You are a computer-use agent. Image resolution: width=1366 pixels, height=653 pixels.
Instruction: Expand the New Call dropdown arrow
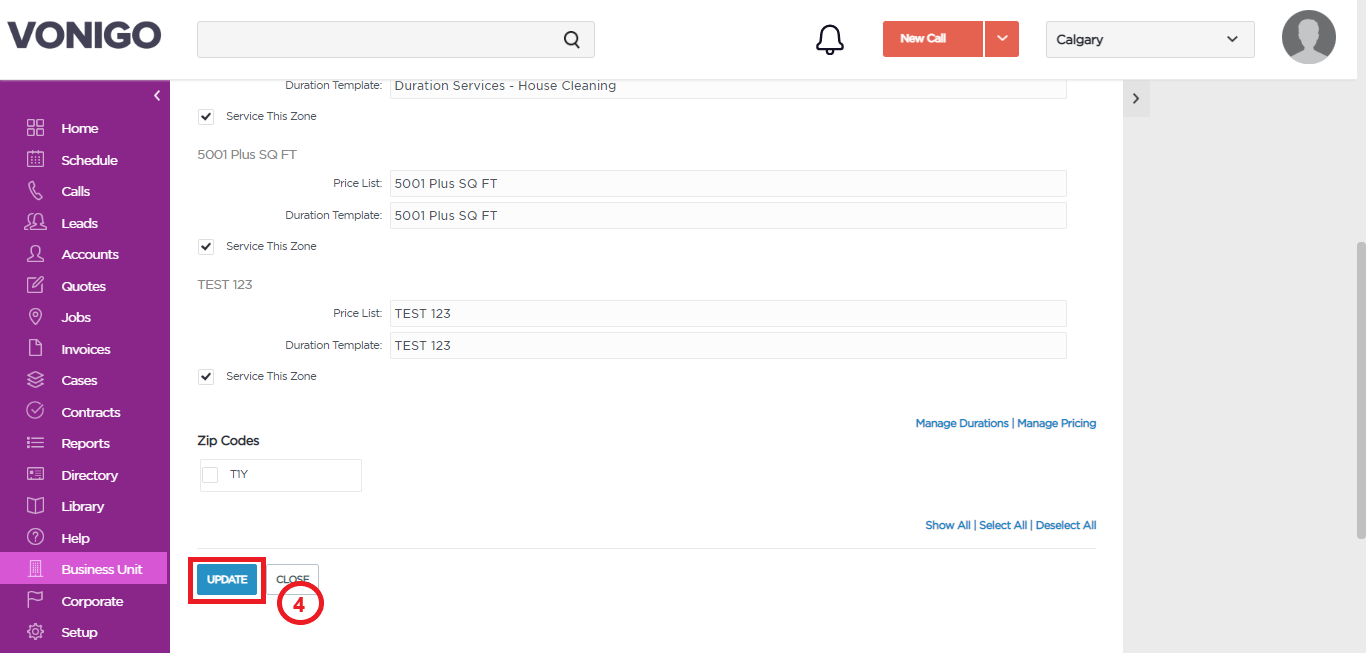click(x=1002, y=39)
